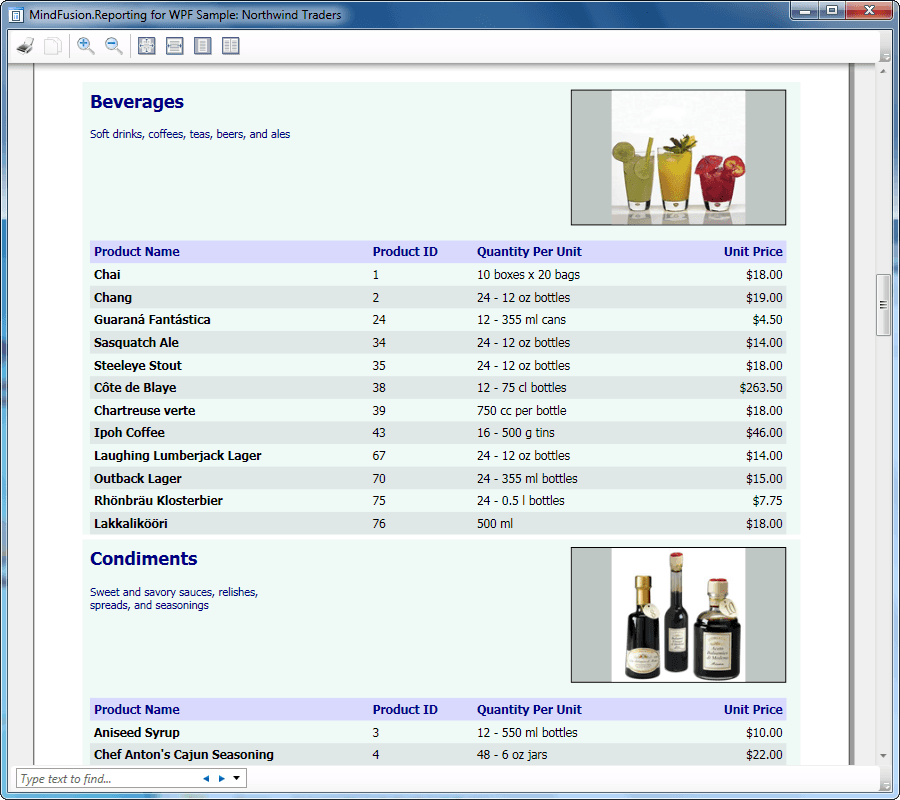Find next match with the right arrow
The image size is (900, 800).
pos(222,779)
